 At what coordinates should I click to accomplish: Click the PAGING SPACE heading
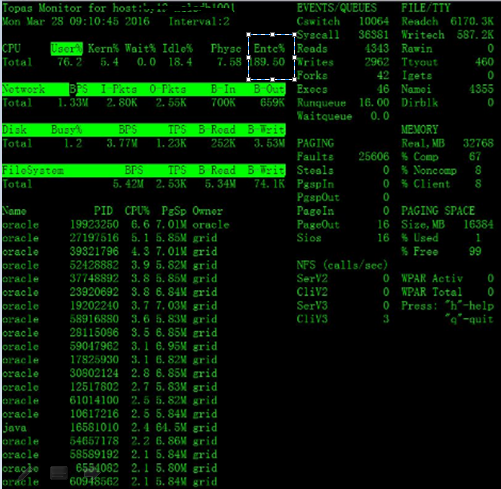(x=438, y=211)
